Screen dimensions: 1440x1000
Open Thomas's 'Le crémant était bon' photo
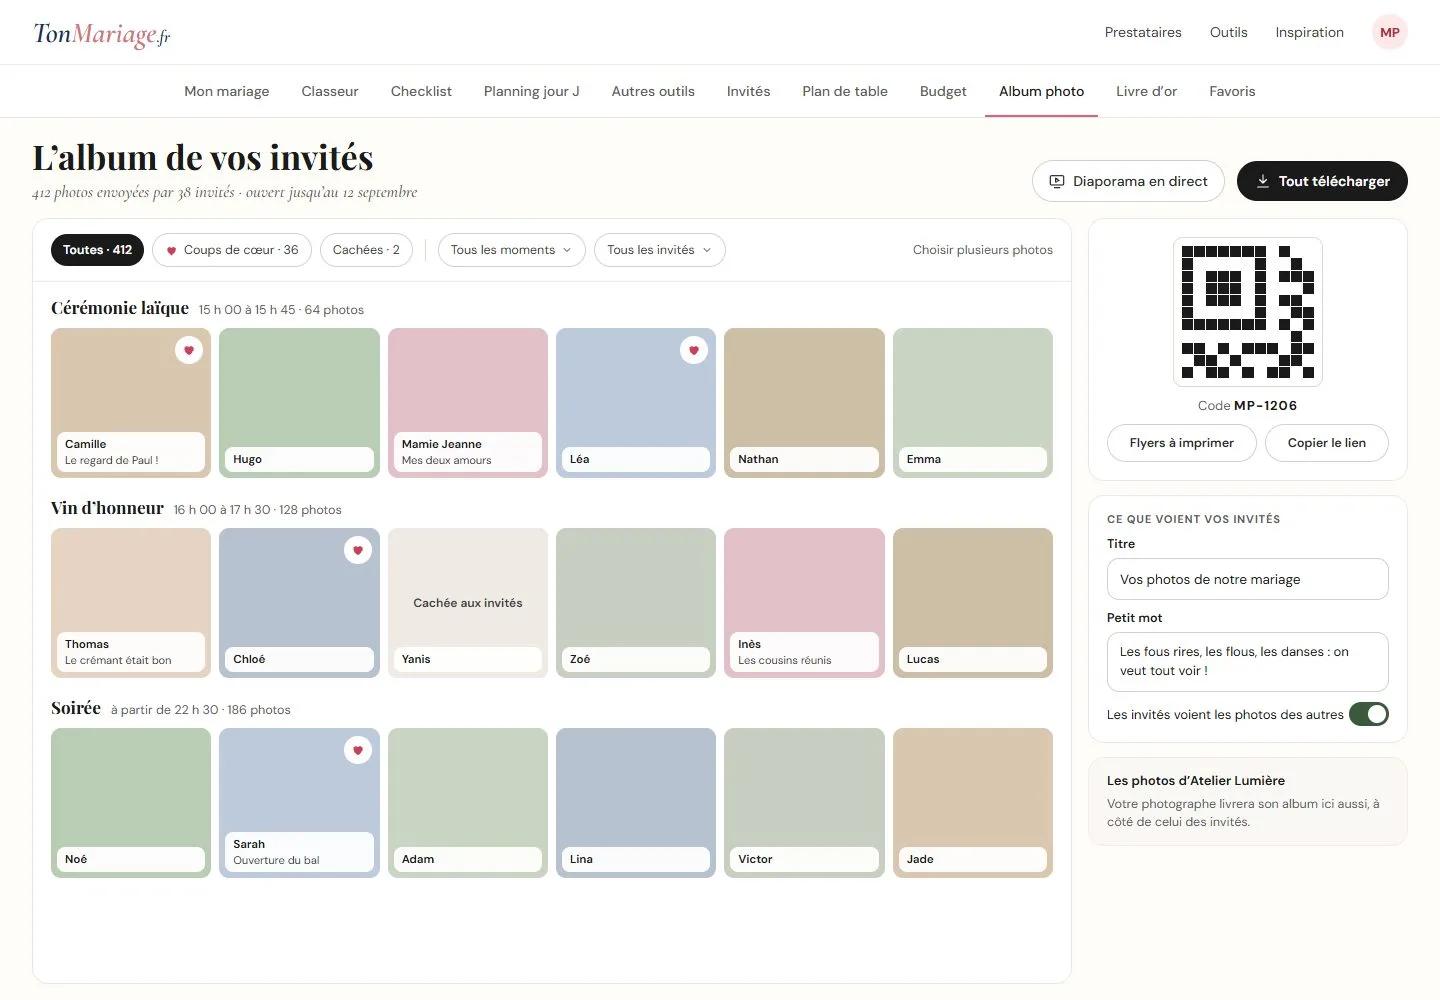[131, 603]
